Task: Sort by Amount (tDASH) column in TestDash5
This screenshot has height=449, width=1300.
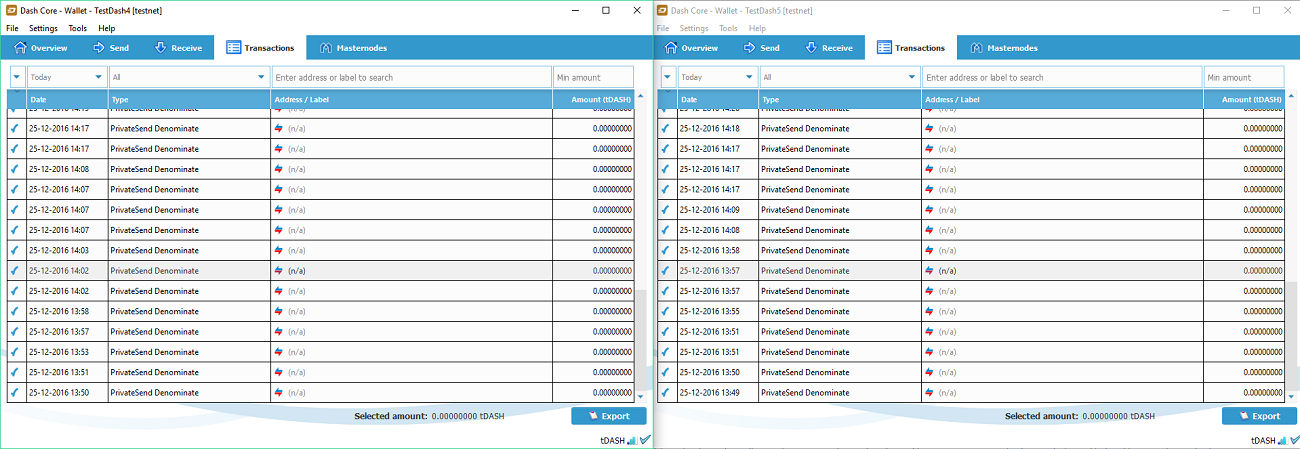Action: coord(1243,100)
